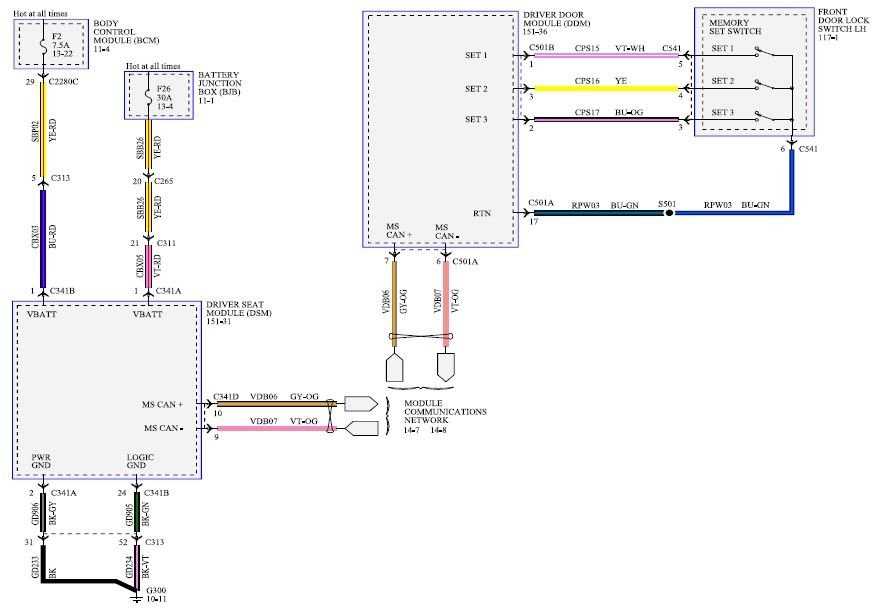Click the CPS16 YE yellow wire

[x=607, y=88]
